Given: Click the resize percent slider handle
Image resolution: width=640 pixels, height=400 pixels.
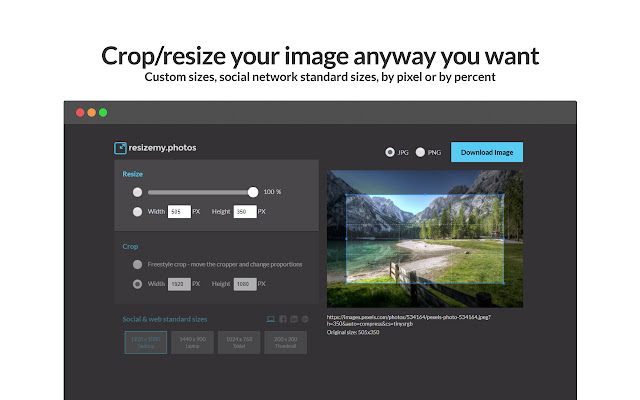Looking at the screenshot, I should [x=253, y=192].
